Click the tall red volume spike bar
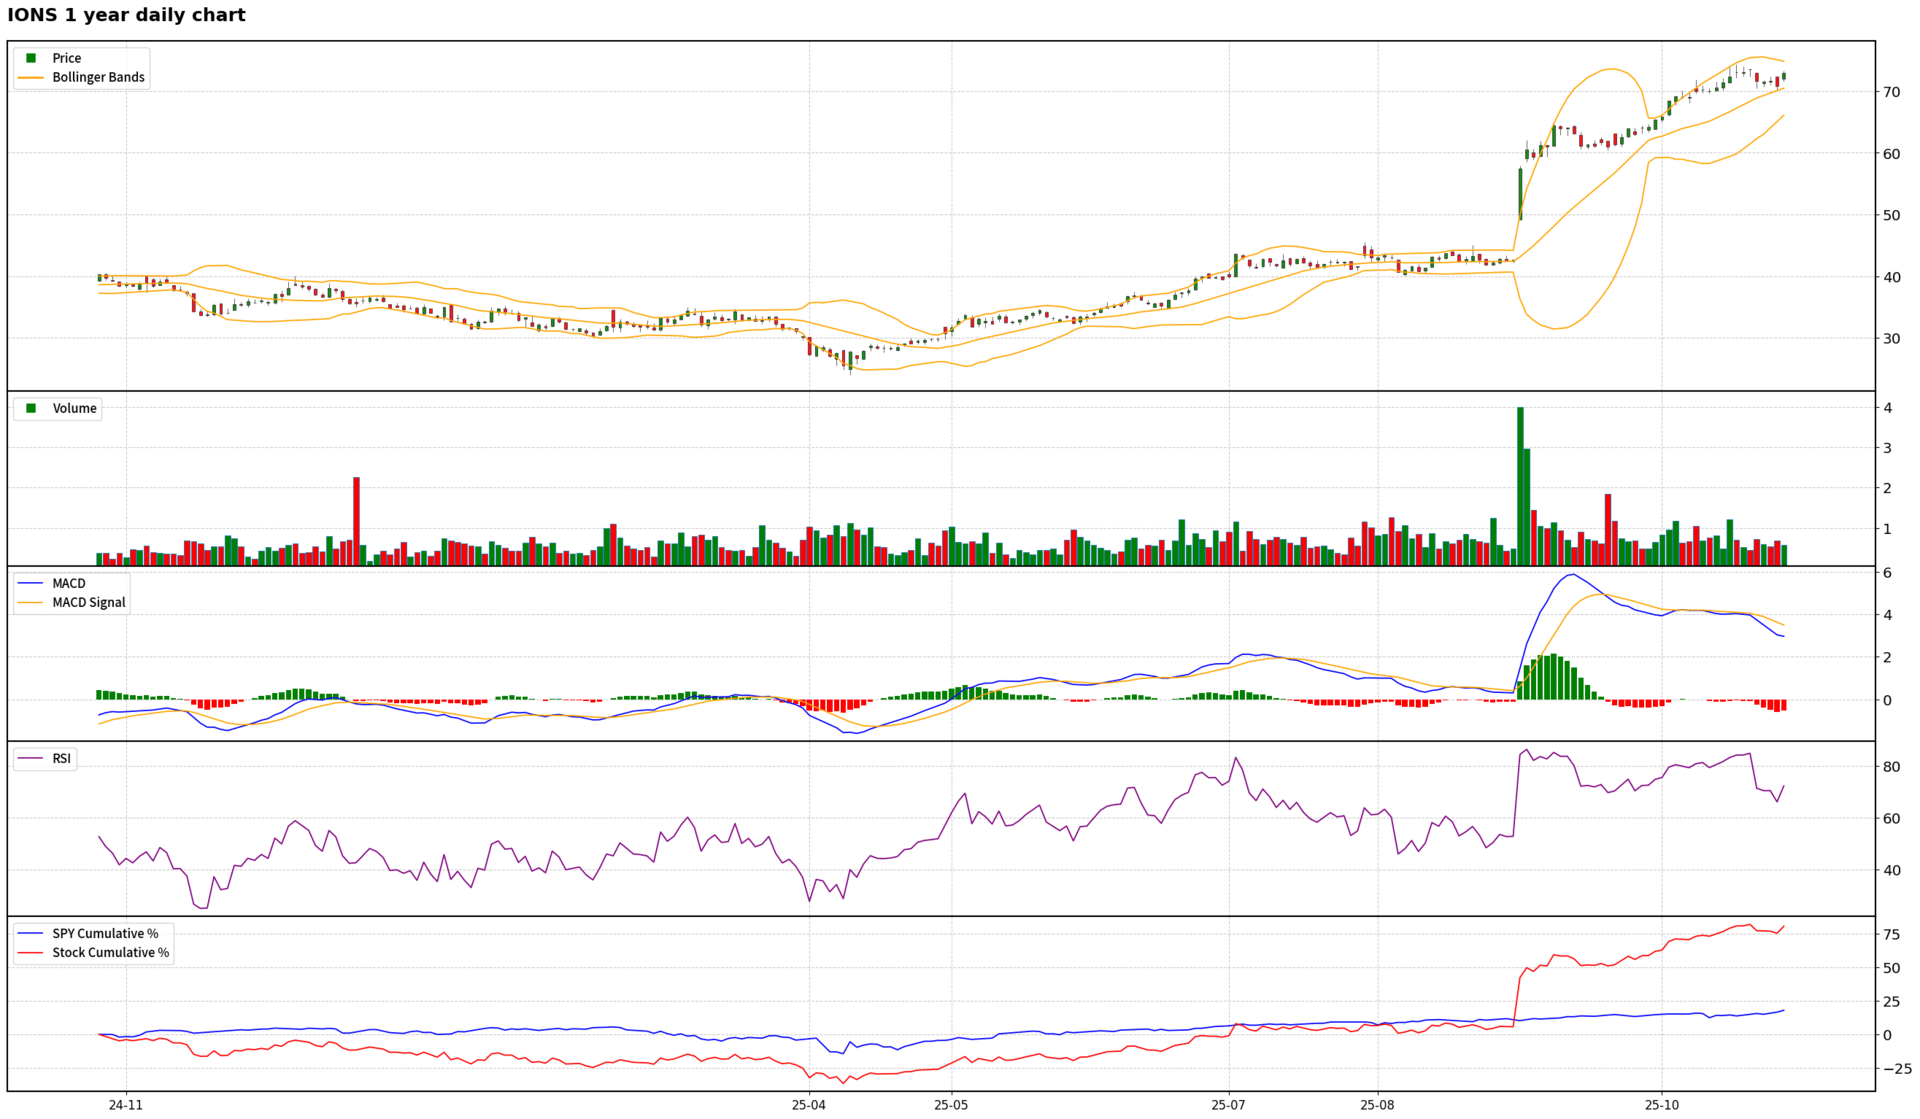Image resolution: width=1920 pixels, height=1119 pixels. [x=356, y=520]
